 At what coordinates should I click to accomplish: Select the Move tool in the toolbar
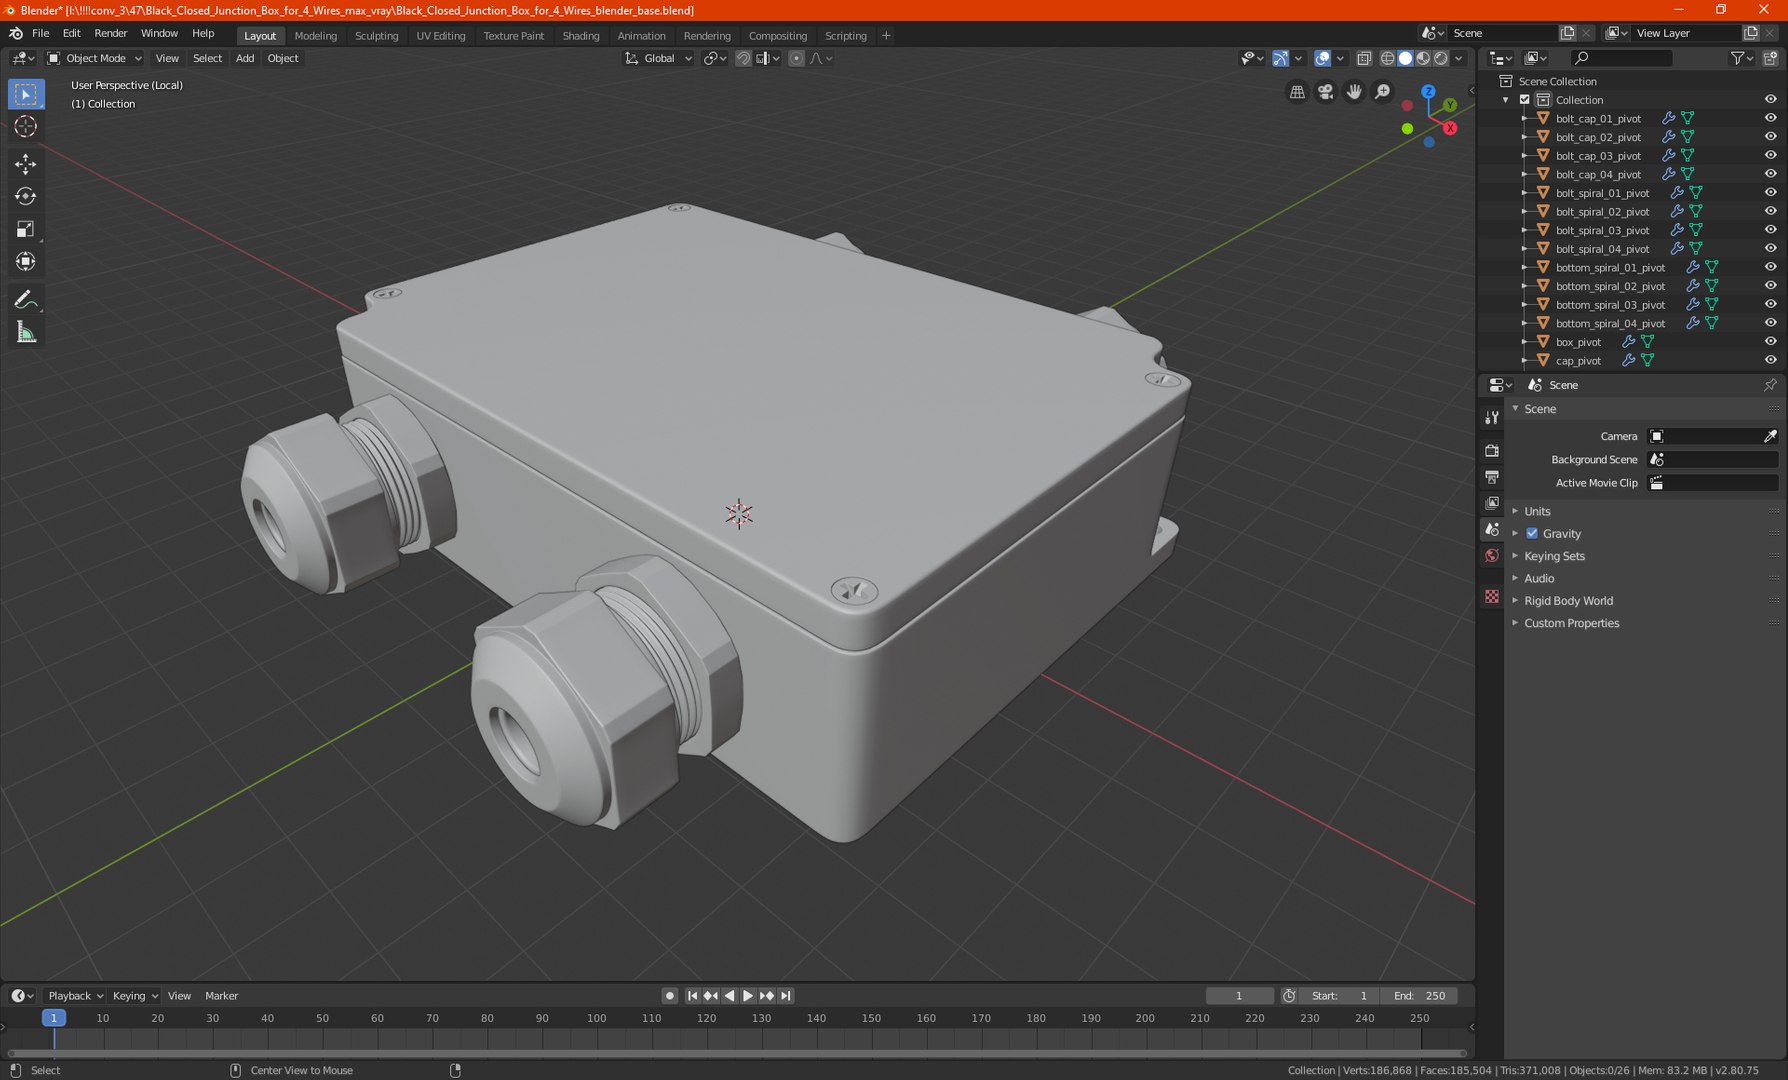26,164
